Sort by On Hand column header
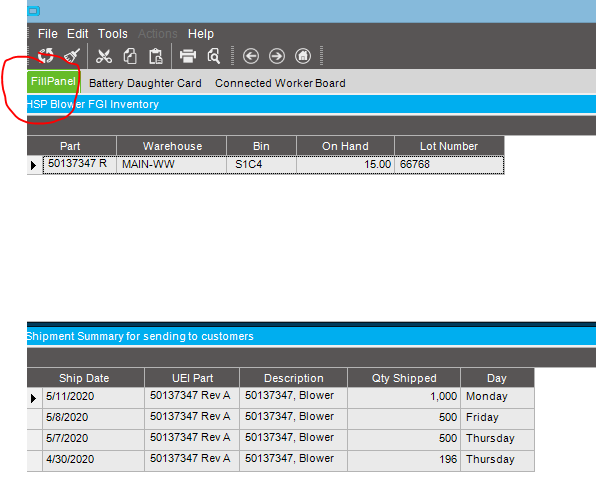The image size is (596, 495). 345,146
